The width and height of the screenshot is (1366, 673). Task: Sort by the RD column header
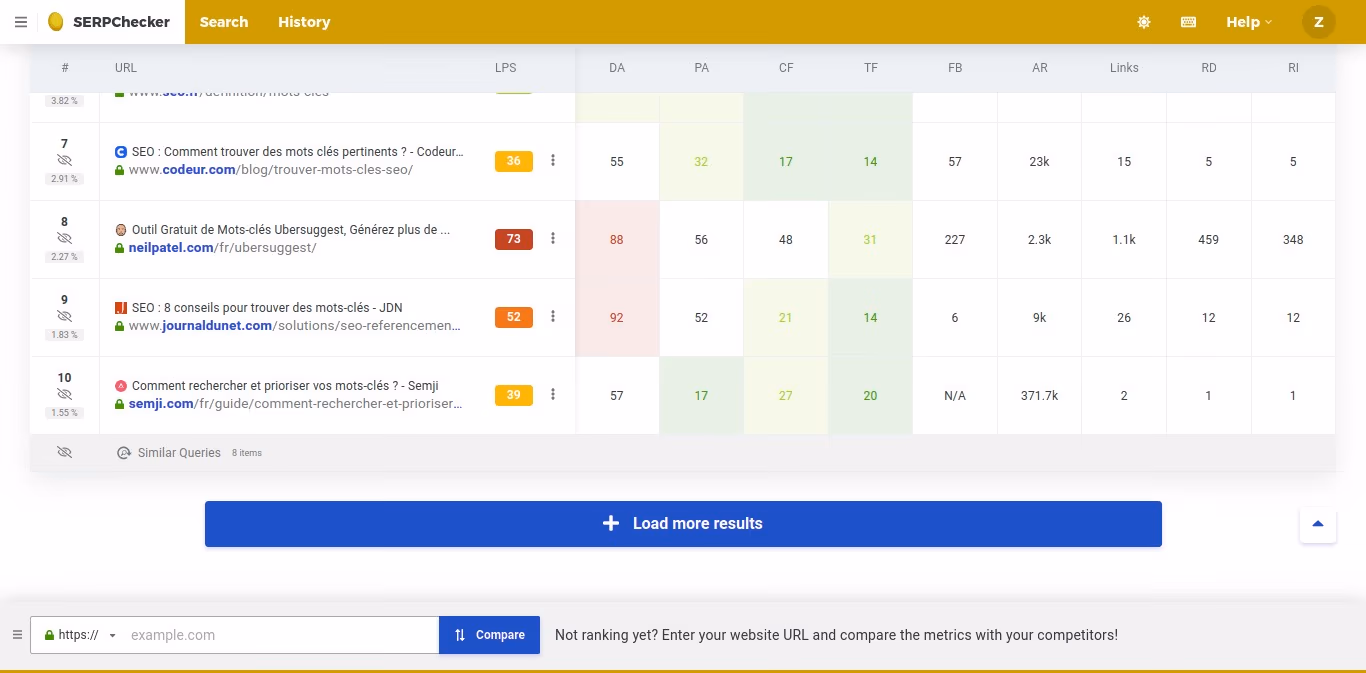[1209, 68]
